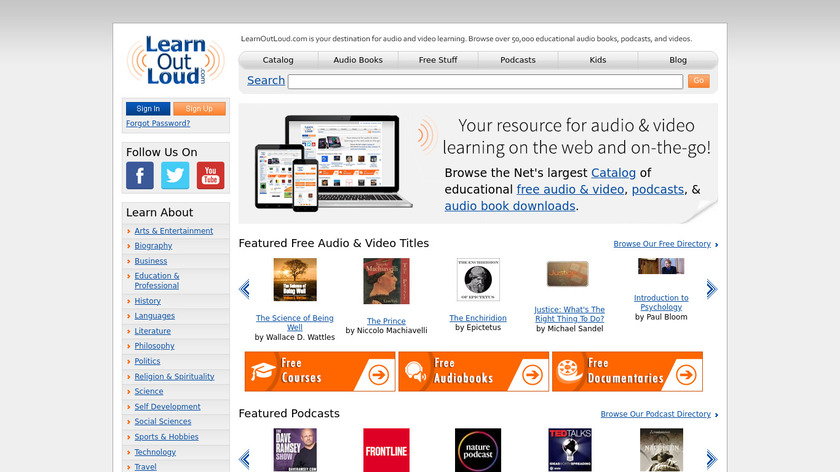The width and height of the screenshot is (840, 472).
Task: Select the Sports & Hobbies category
Action: (x=166, y=437)
